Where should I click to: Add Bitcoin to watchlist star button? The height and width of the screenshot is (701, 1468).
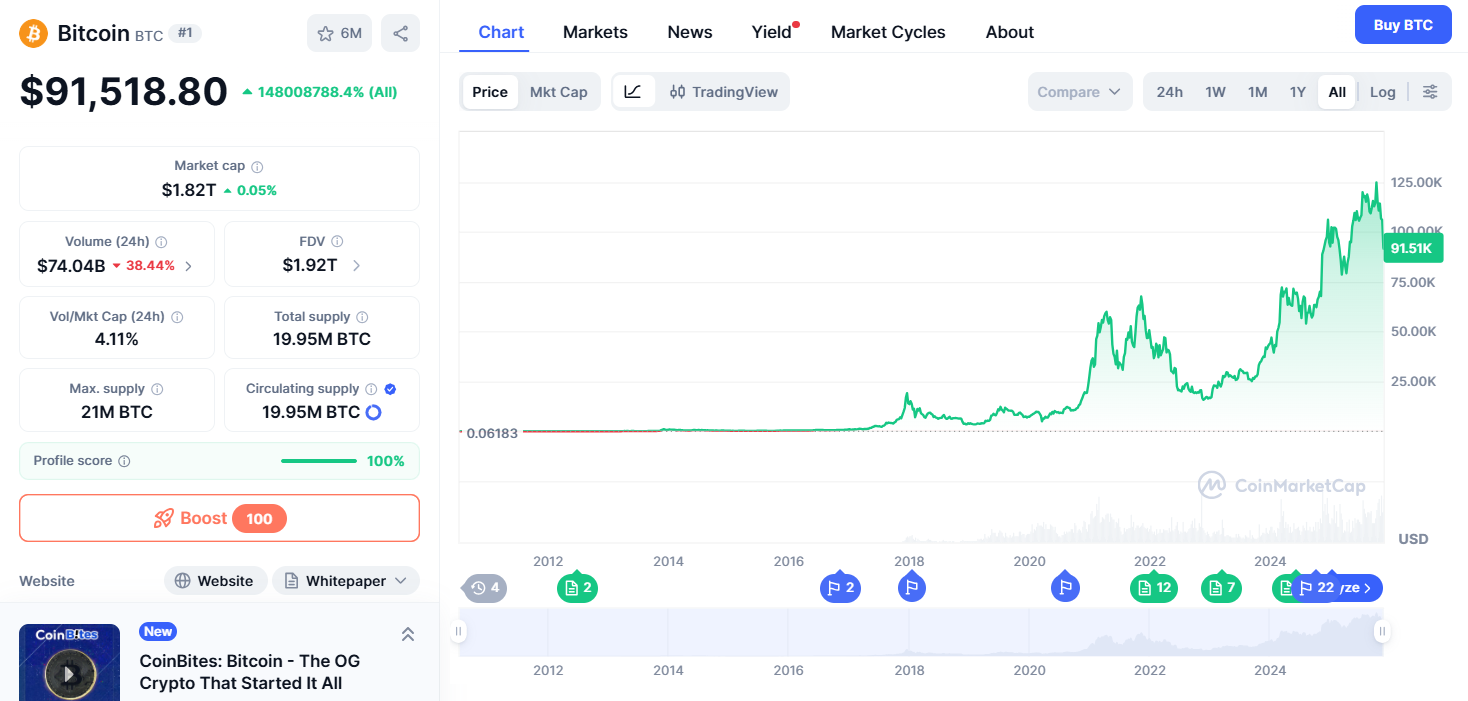click(339, 33)
